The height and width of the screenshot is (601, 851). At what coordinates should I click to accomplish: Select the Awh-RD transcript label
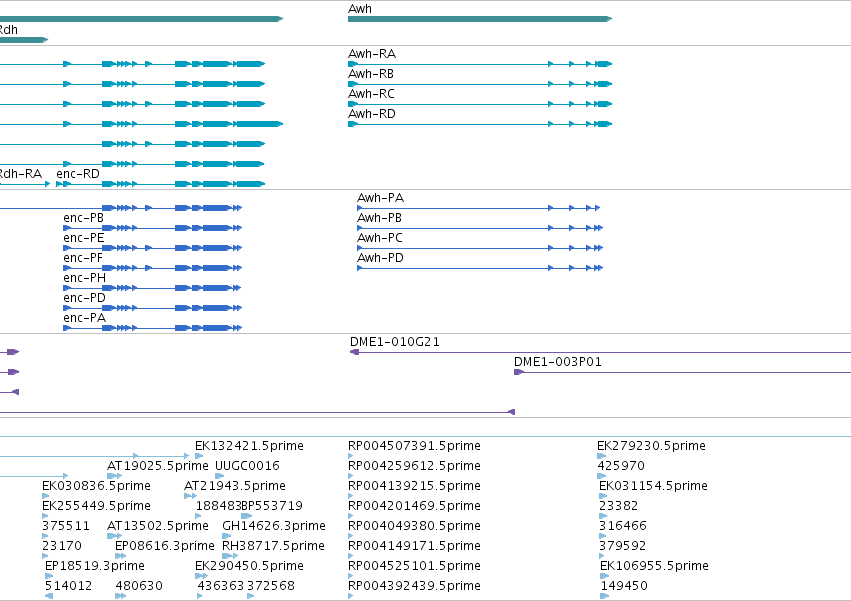coord(372,114)
